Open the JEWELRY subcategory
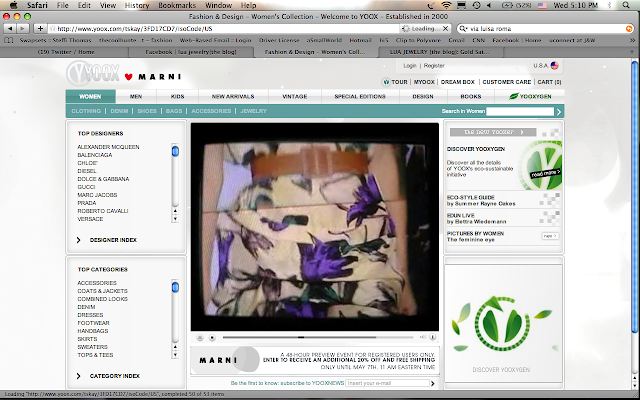This screenshot has height=400, width=640. tap(253, 111)
